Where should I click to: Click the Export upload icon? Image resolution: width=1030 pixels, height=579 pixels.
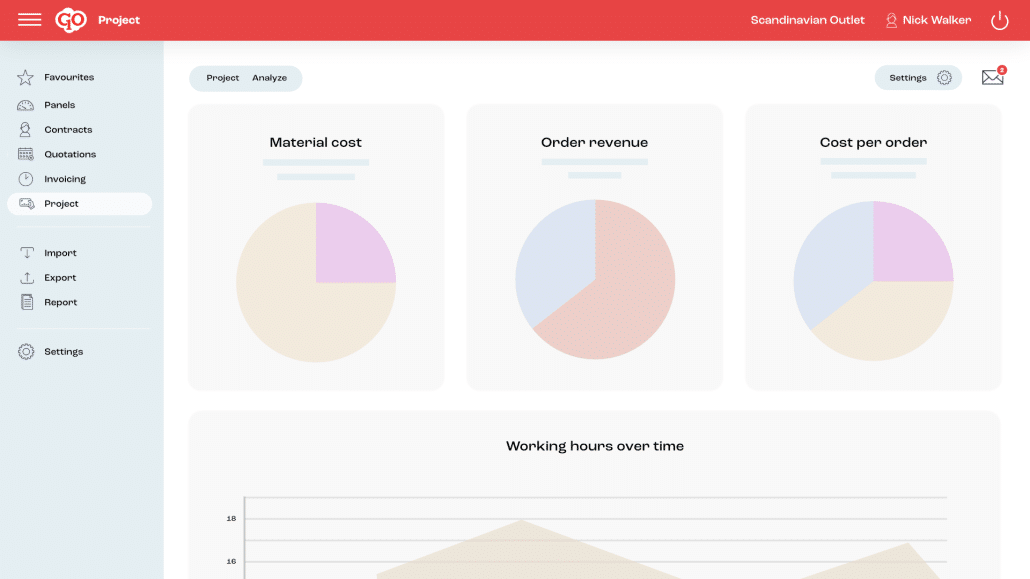point(27,278)
